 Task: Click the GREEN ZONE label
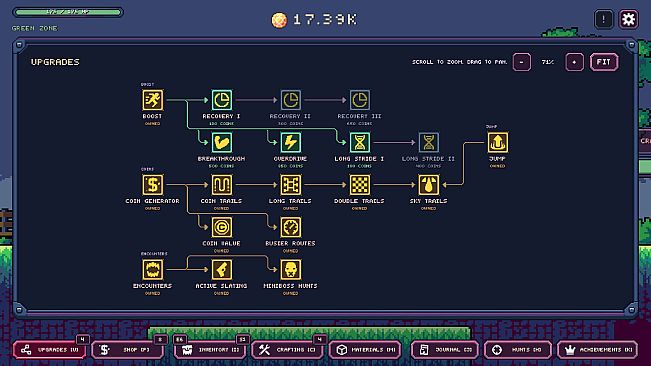point(35,28)
